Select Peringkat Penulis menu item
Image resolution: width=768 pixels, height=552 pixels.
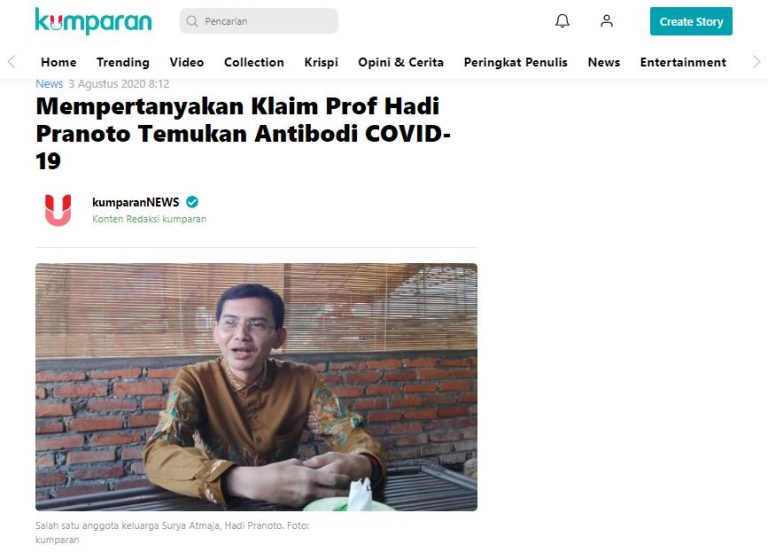click(x=515, y=62)
